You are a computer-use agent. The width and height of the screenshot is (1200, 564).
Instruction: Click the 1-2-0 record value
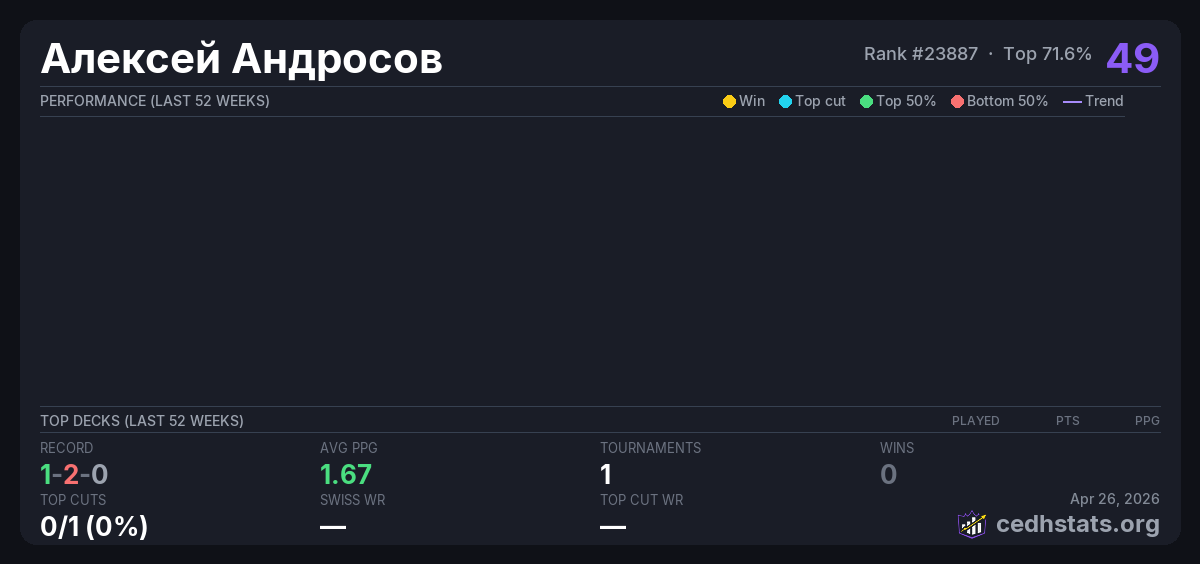(x=74, y=474)
